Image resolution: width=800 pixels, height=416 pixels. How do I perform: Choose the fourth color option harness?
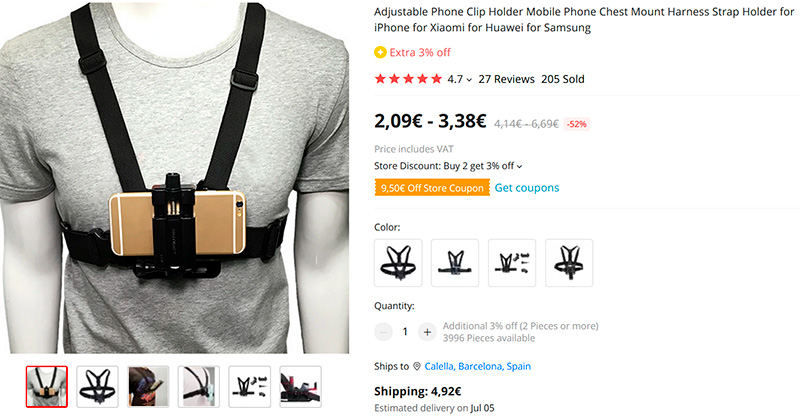click(x=569, y=263)
